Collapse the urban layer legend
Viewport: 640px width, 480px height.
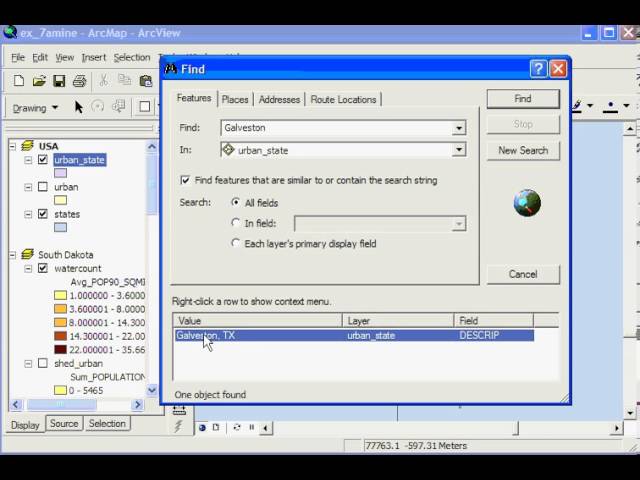28,187
